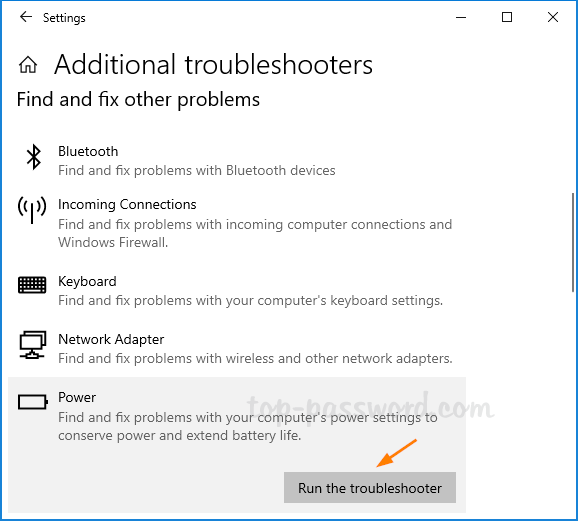Click the Power battery icon
The image size is (578, 521).
pos(32,402)
